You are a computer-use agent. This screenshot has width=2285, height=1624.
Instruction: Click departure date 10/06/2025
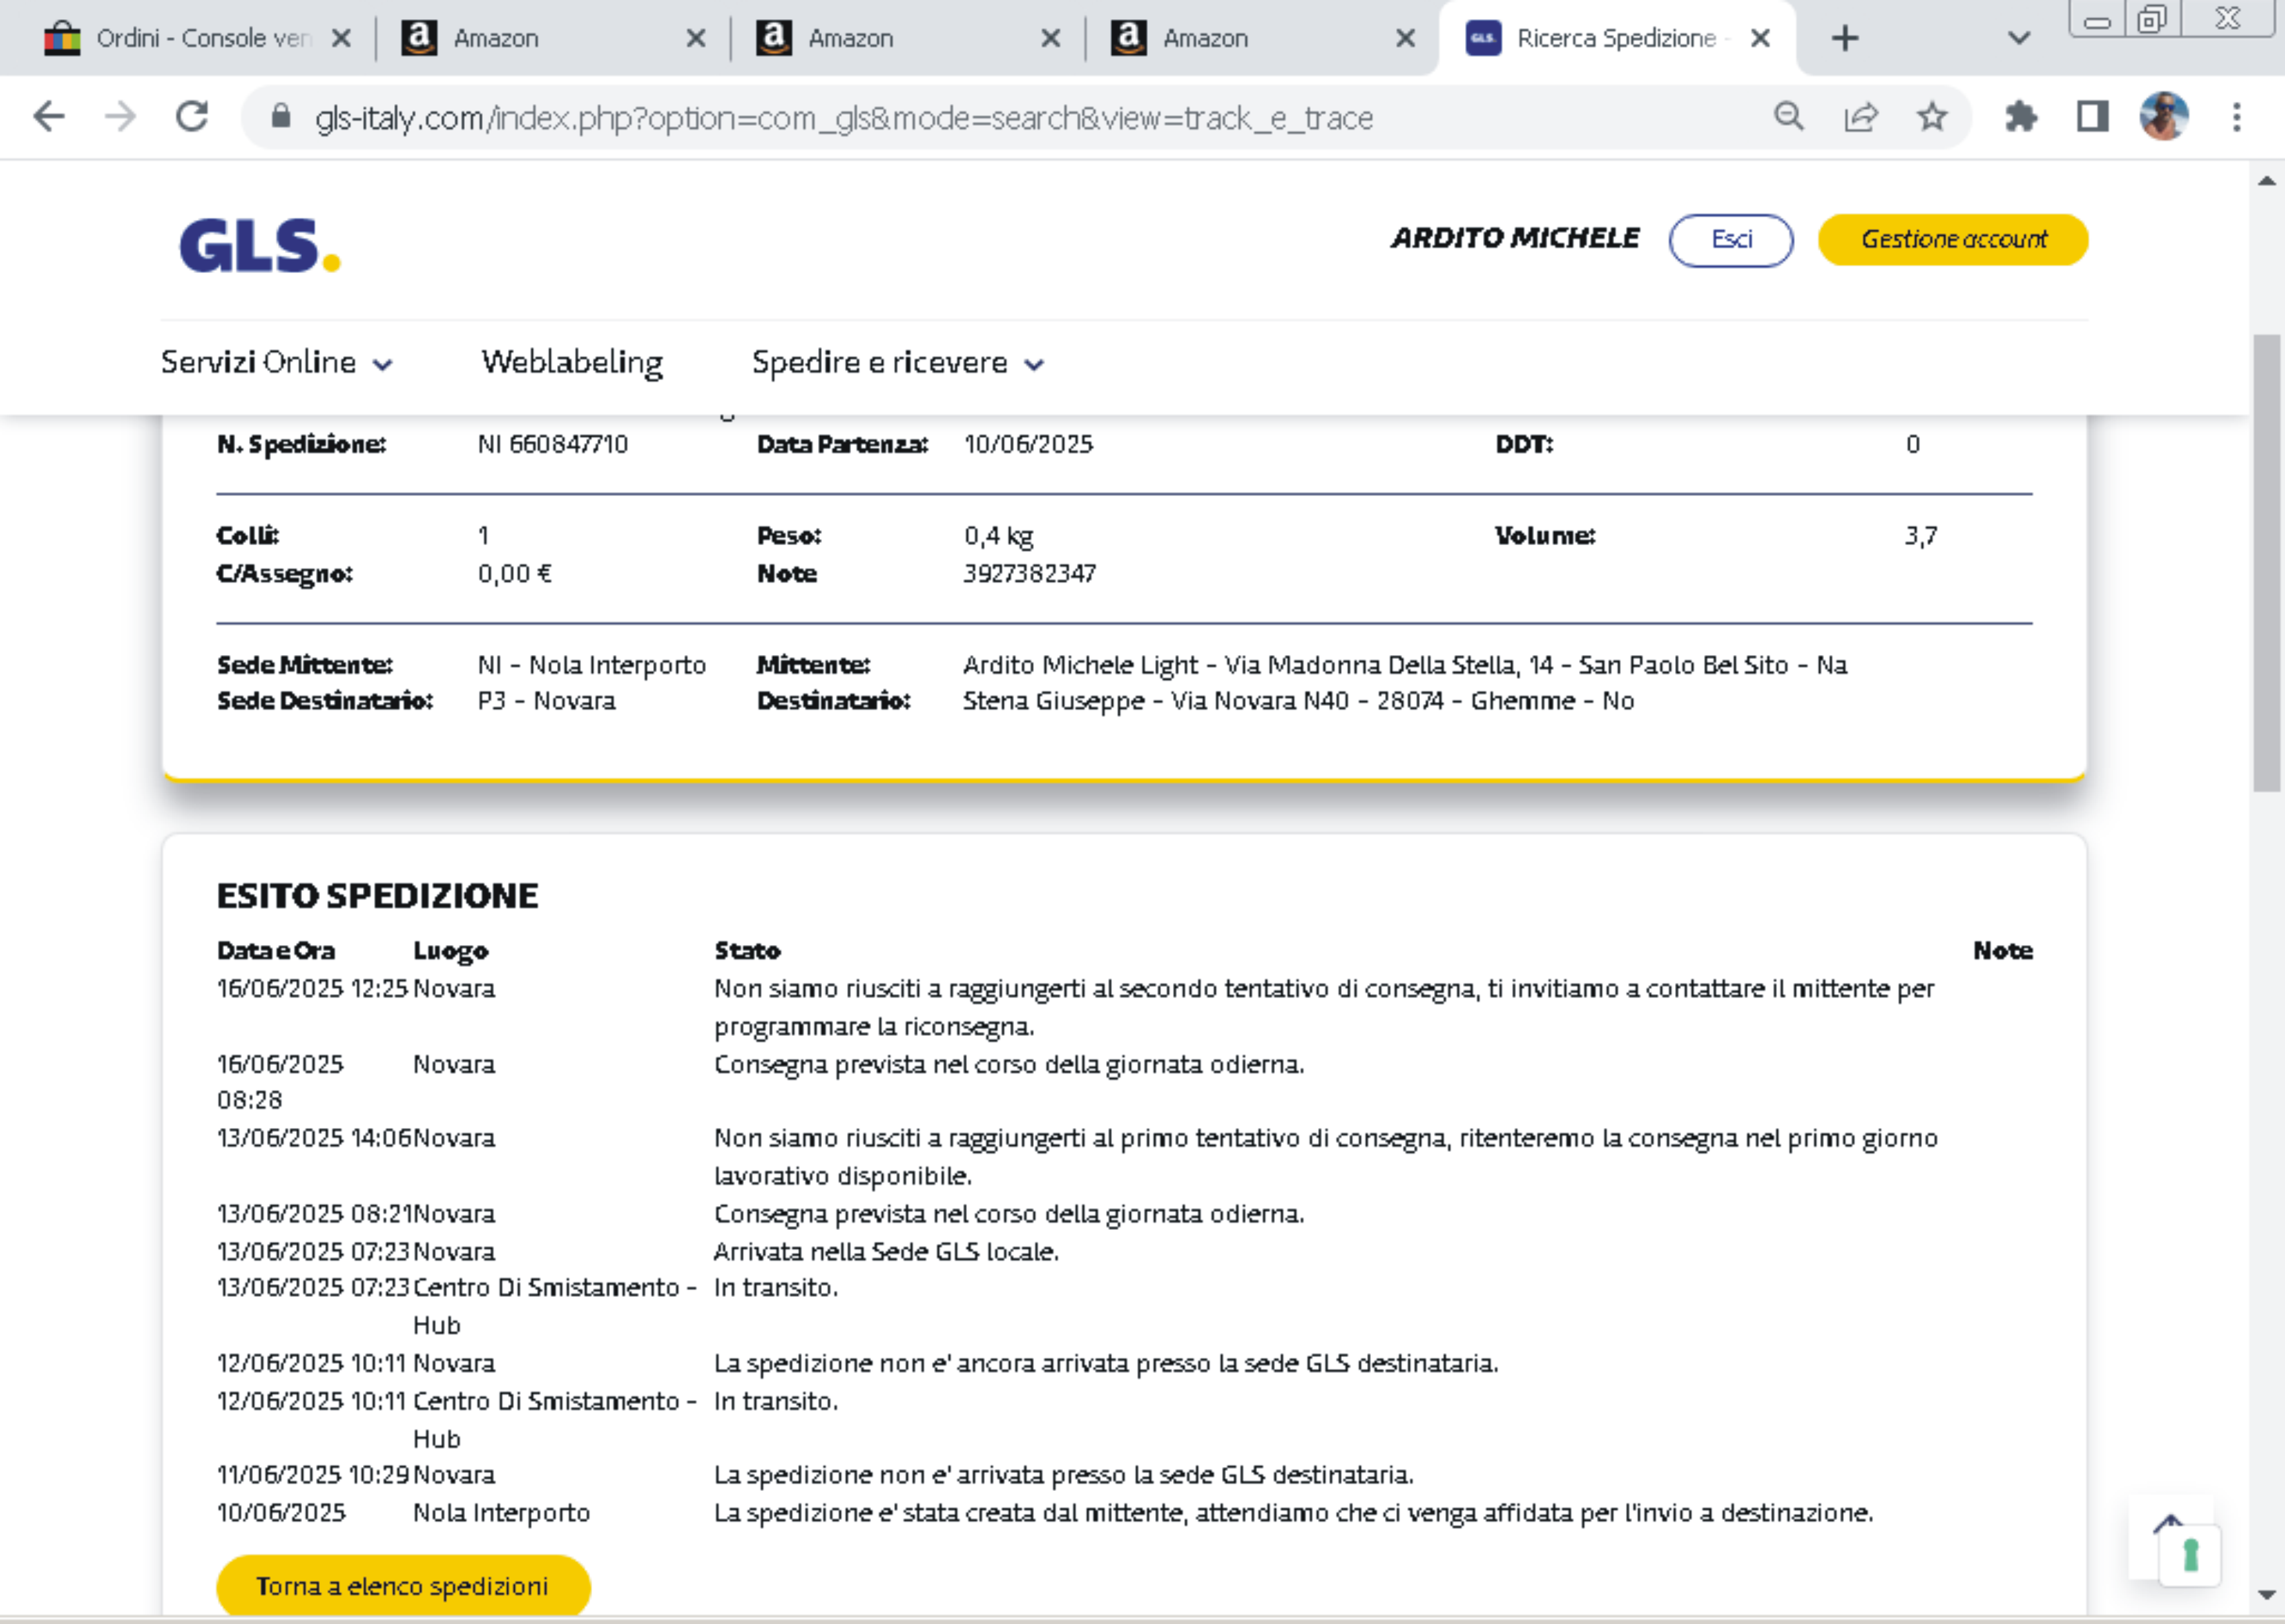[1028, 444]
